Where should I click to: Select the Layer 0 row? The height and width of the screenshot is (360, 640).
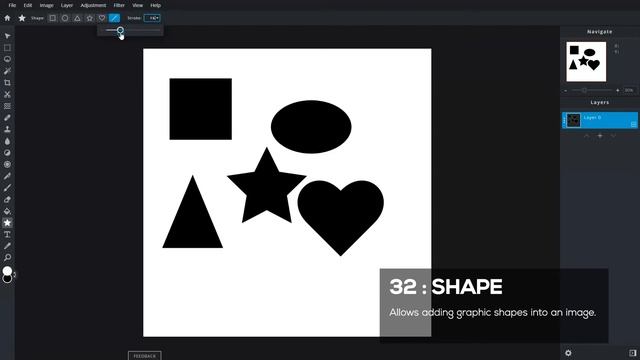pos(600,120)
